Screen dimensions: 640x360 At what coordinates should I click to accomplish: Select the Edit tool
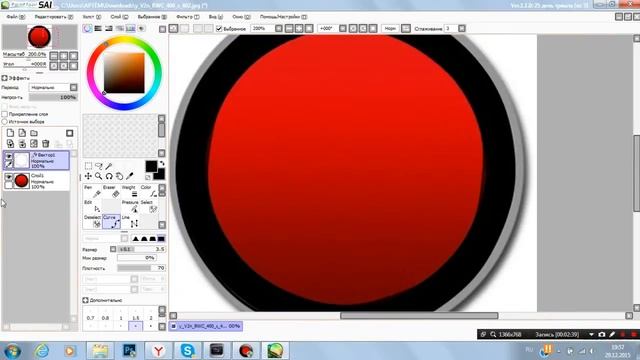tap(93, 206)
